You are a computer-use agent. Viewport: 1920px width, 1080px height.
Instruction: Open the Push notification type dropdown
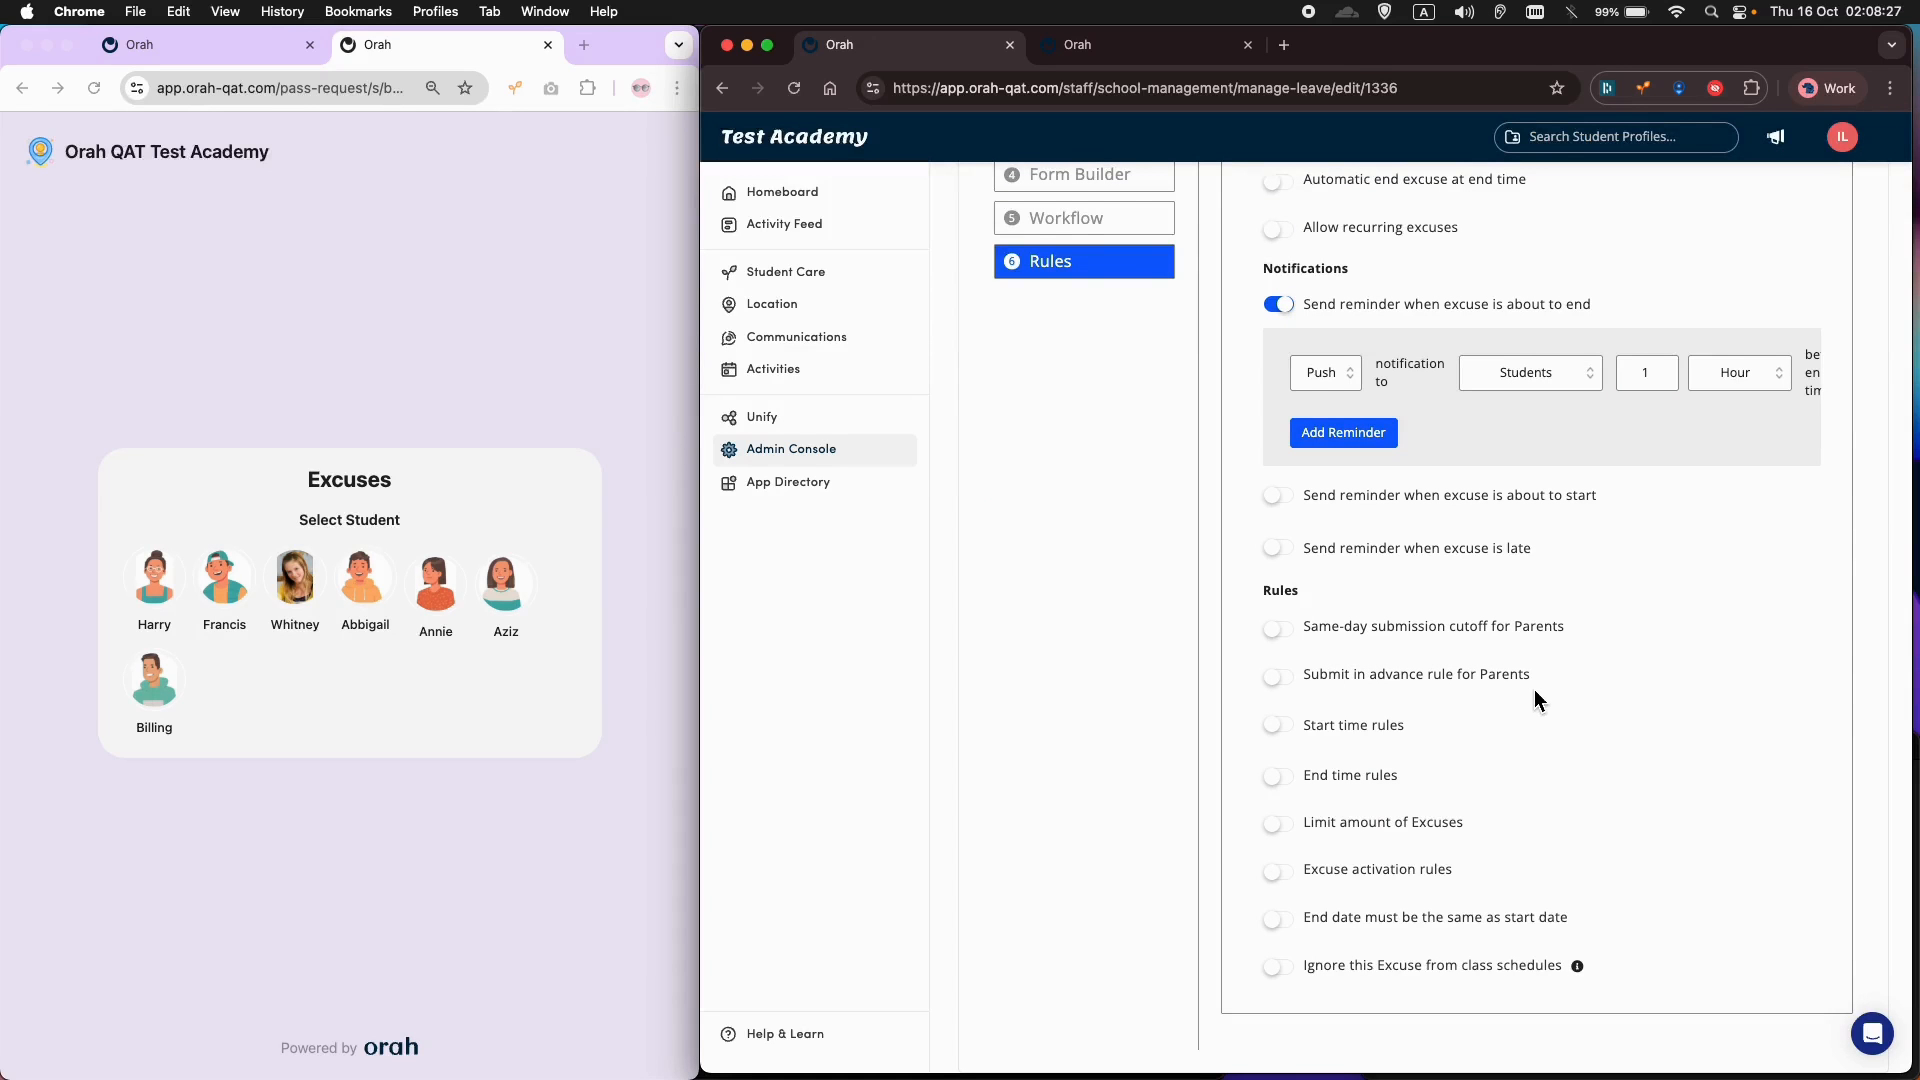(x=1326, y=373)
